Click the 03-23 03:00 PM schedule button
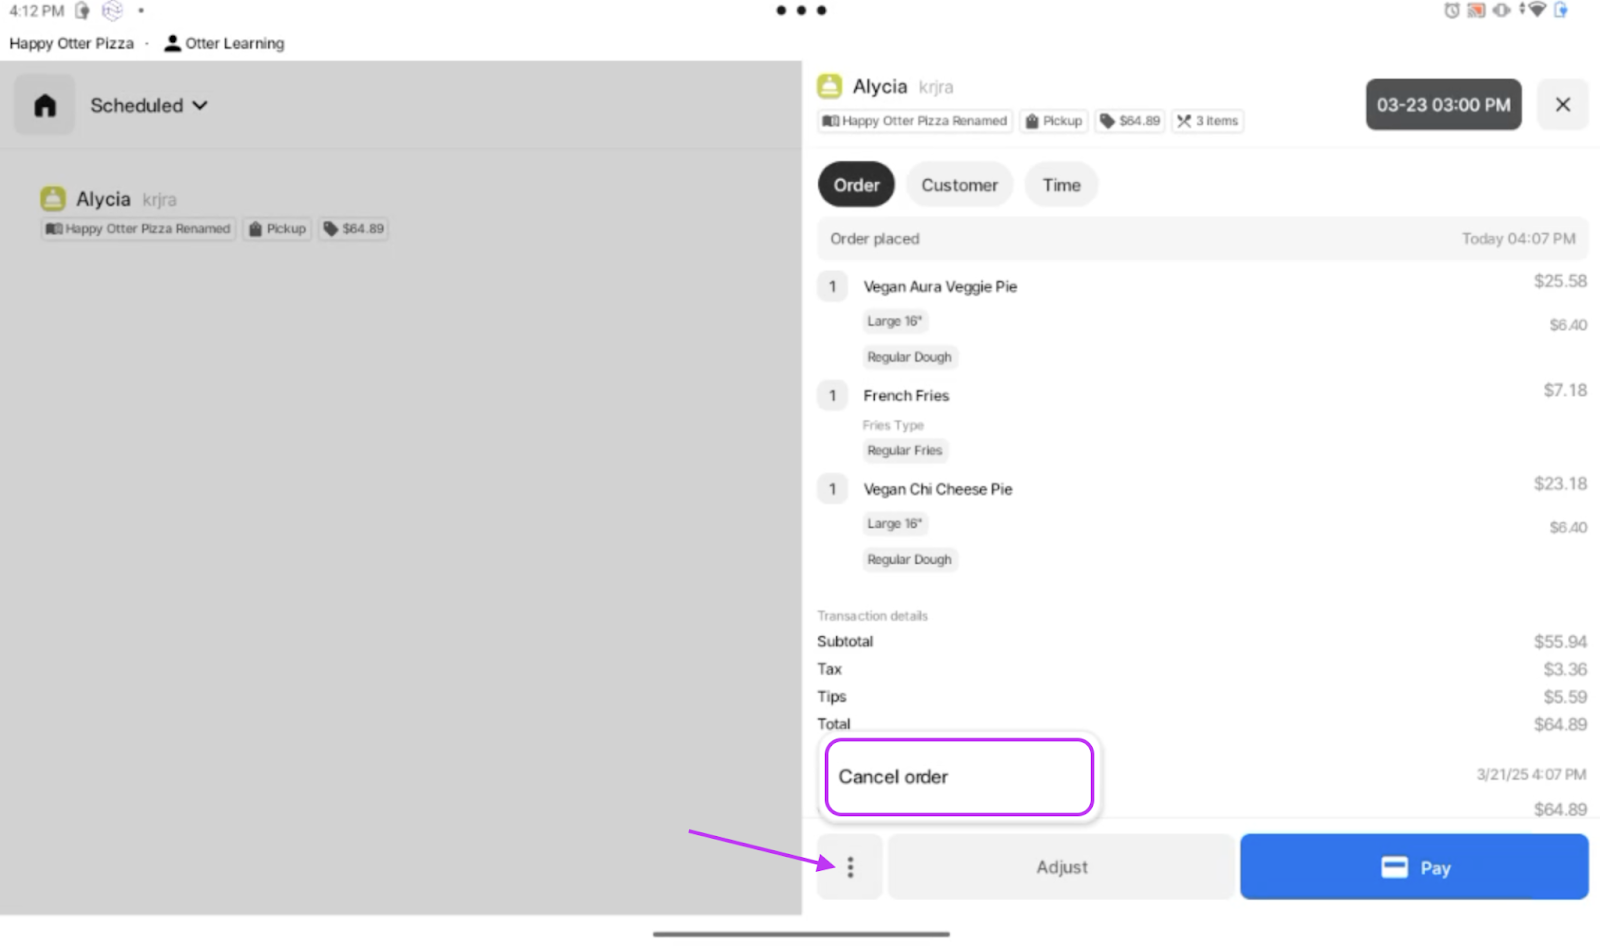The image size is (1600, 950). tap(1443, 105)
